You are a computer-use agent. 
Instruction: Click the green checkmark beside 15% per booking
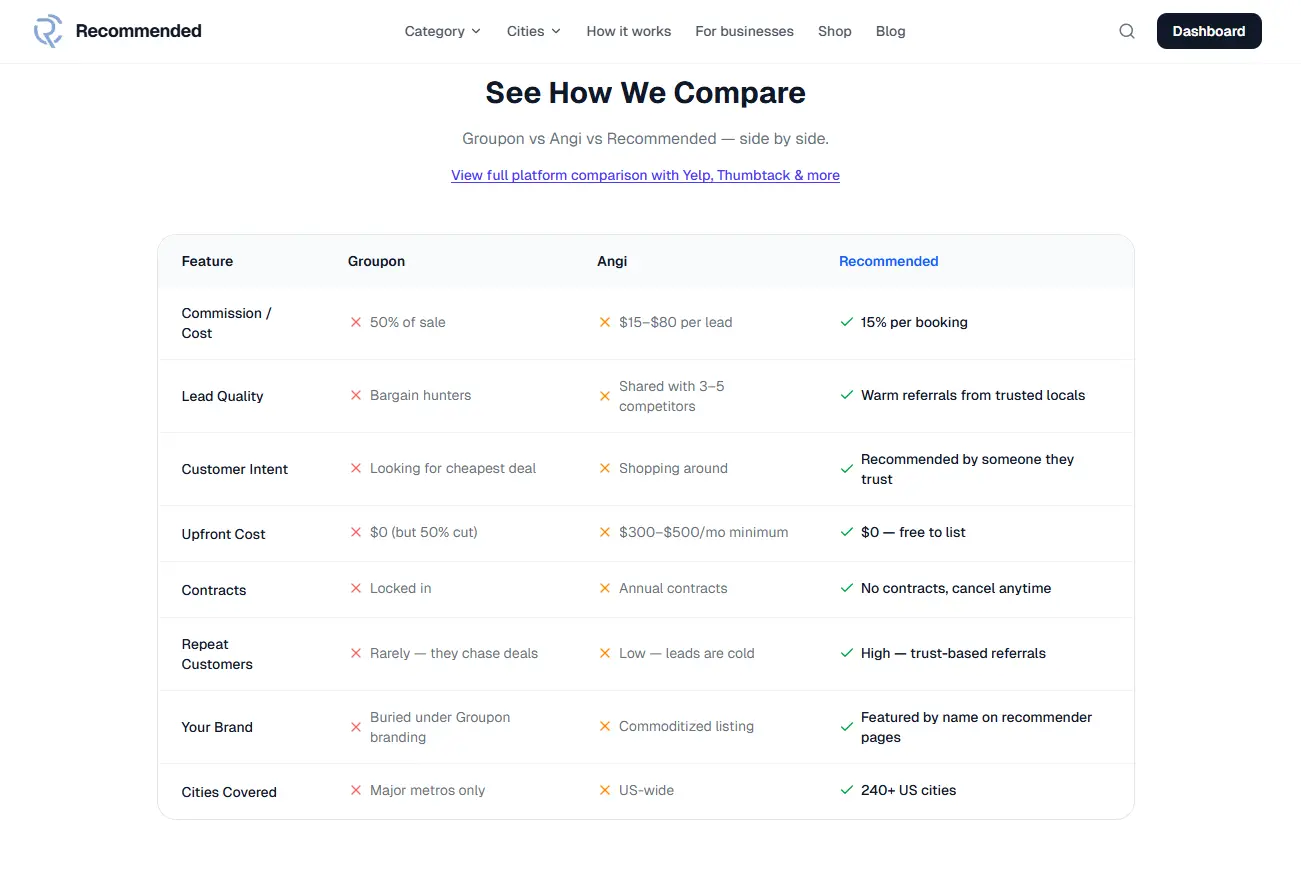click(x=847, y=322)
